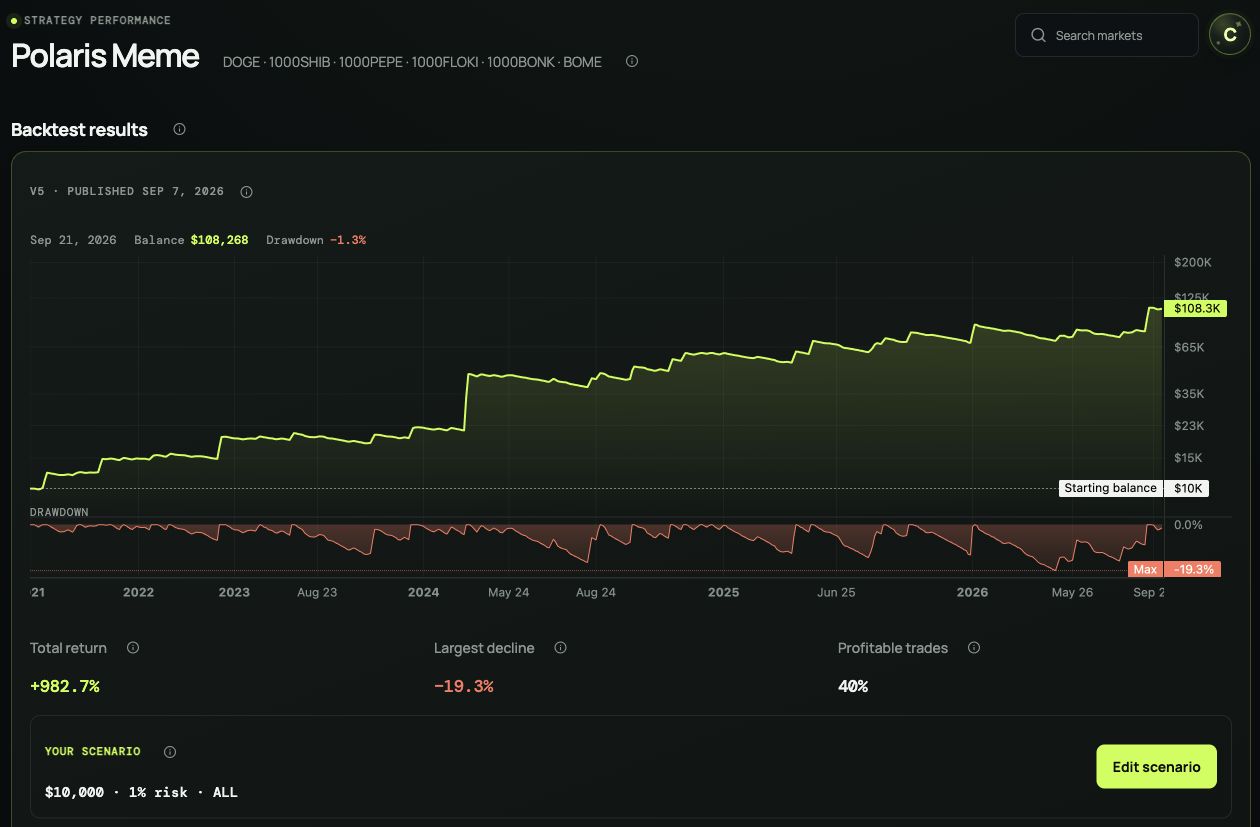Select the Max drawdown -19.3% marker
Screen dimensions: 1260x827
pyautogui.click(x=1174, y=569)
